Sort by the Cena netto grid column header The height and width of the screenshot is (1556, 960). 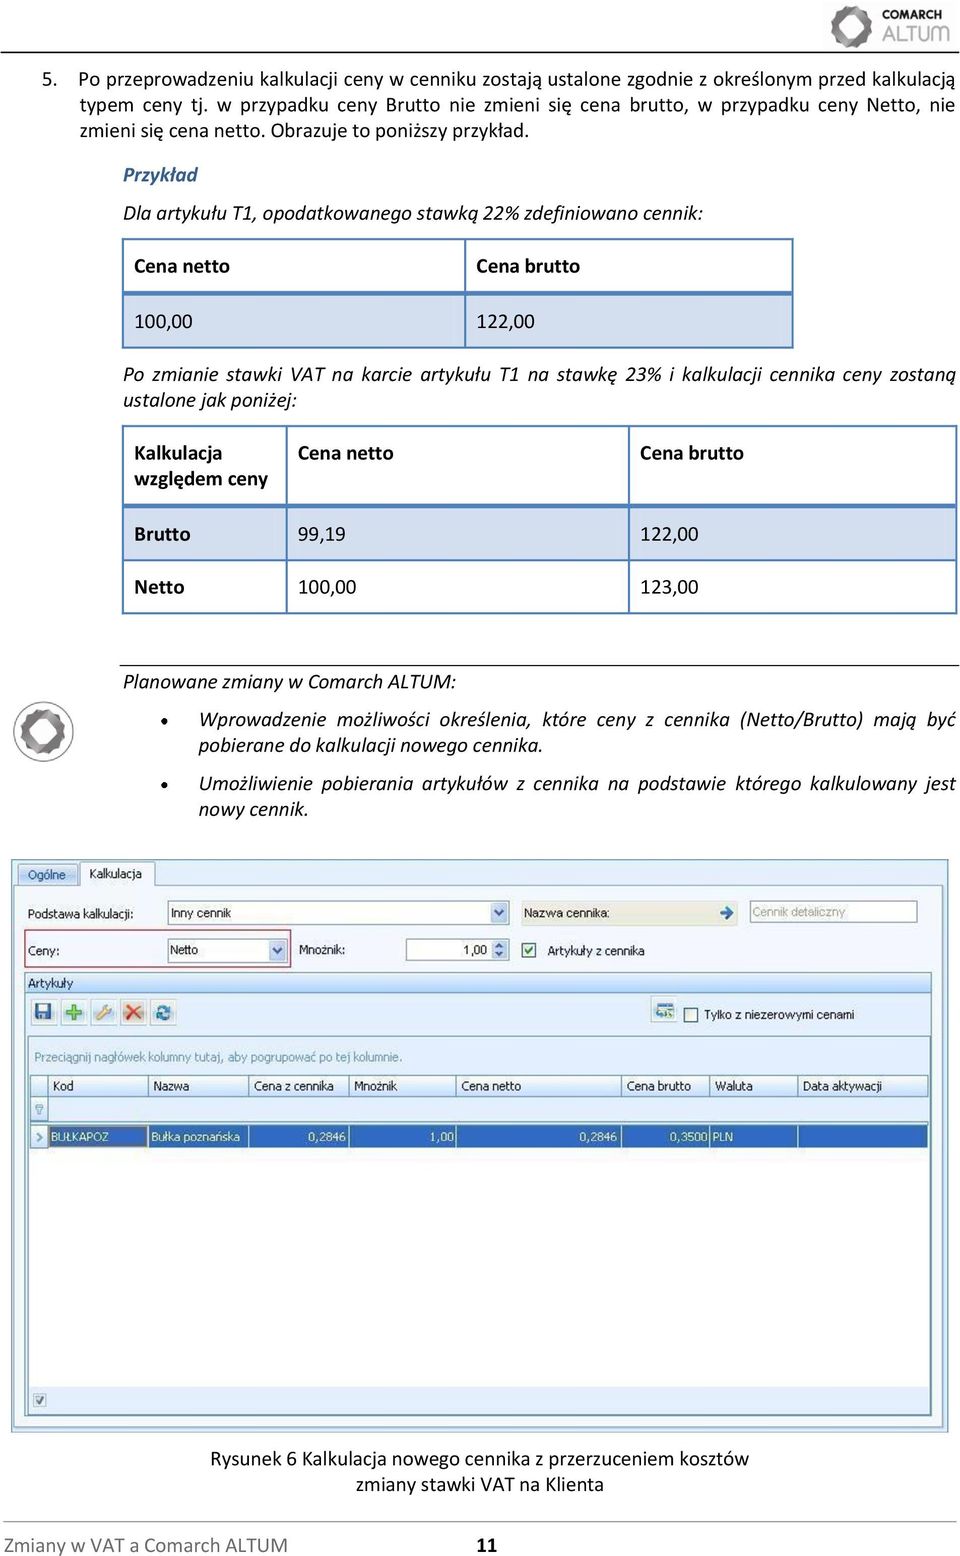coord(539,1086)
